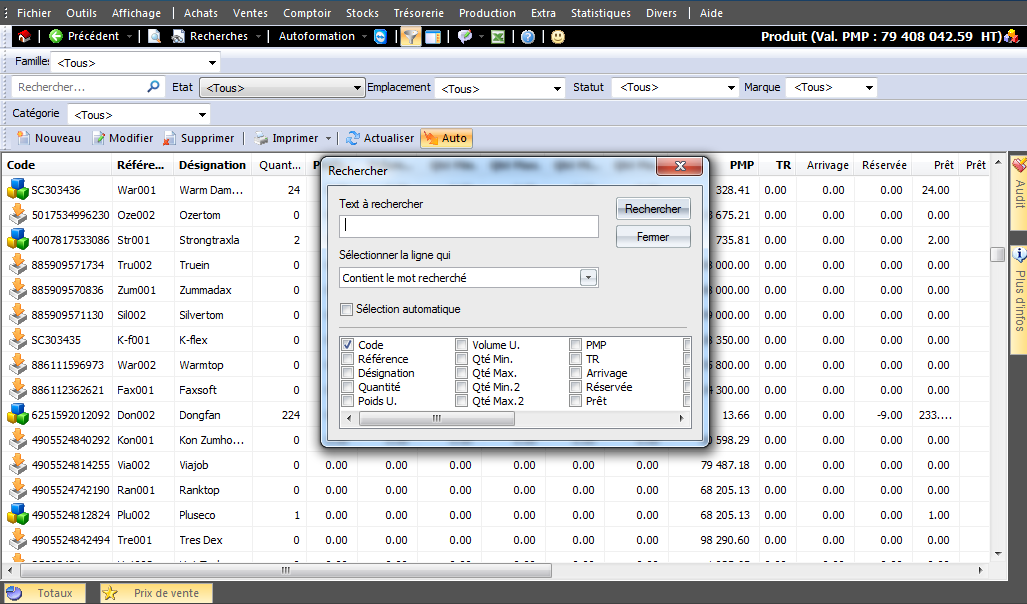Click the yellow smiley face icon

(x=558, y=37)
